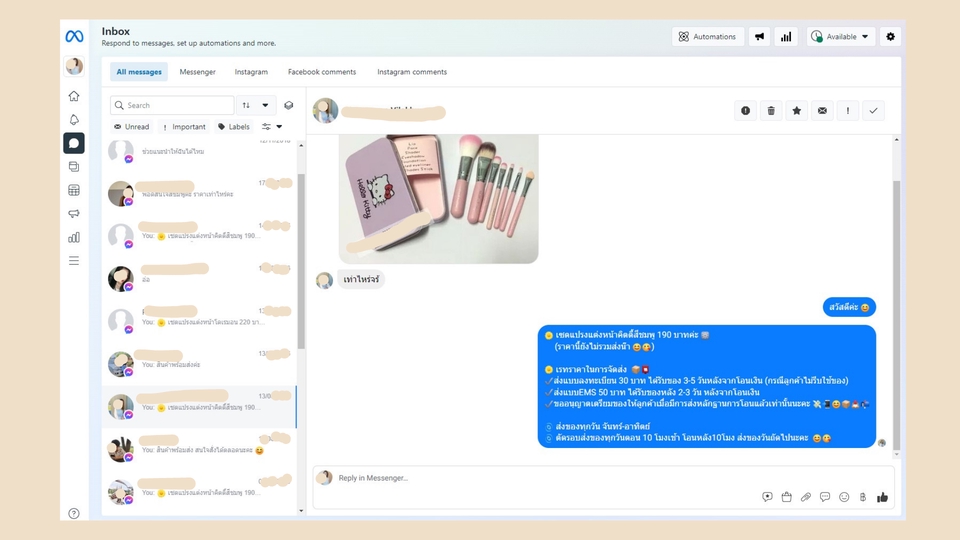
Task: Open the more filters dropdown
Action: coord(272,127)
